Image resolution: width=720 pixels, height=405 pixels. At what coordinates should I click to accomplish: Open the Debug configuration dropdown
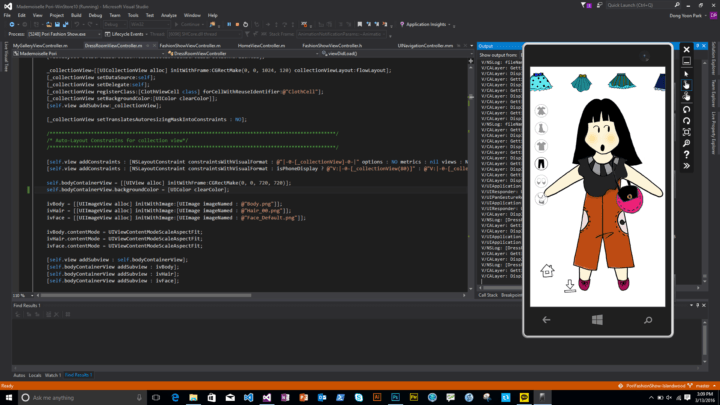(x=115, y=24)
